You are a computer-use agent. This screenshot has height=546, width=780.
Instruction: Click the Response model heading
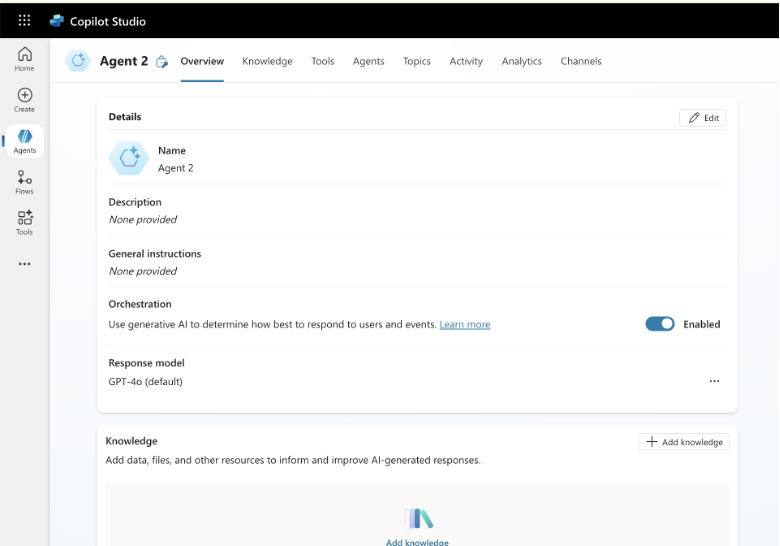pyautogui.click(x=146, y=363)
